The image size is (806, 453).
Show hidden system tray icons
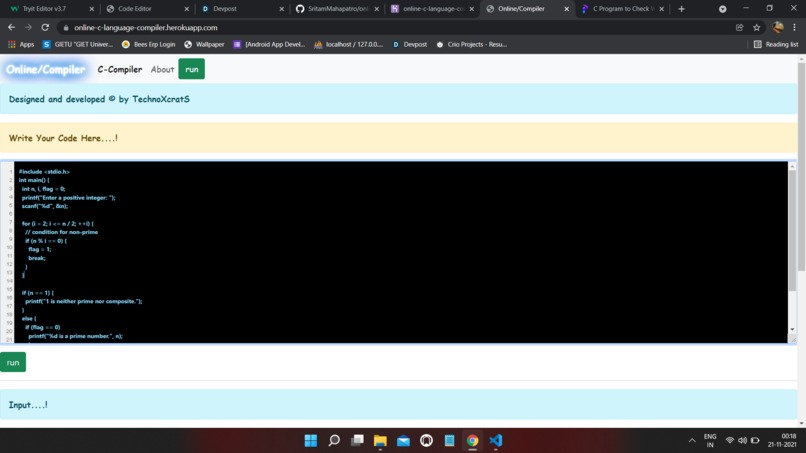[x=692, y=441]
